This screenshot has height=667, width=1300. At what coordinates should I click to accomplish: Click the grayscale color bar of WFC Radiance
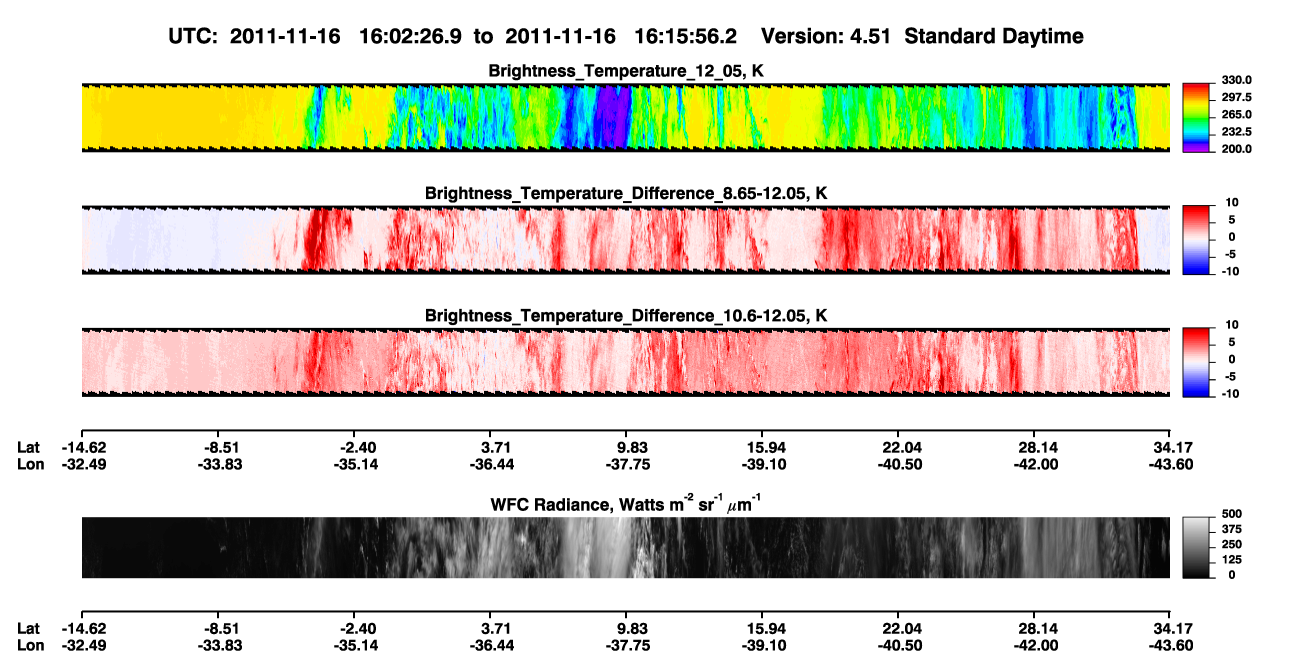coord(1196,548)
